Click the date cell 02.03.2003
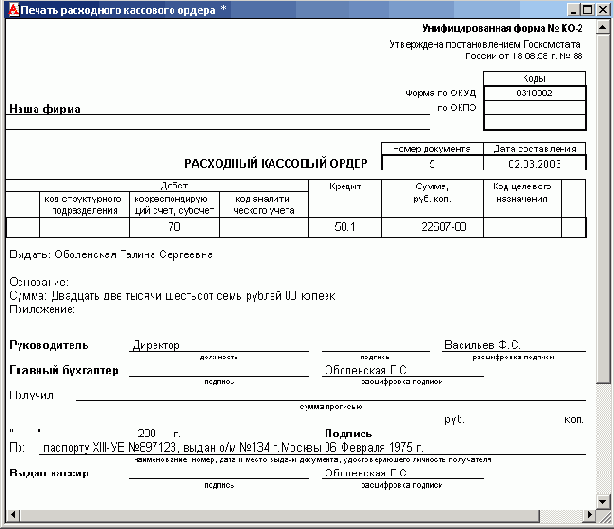The image size is (614, 529). point(534,163)
